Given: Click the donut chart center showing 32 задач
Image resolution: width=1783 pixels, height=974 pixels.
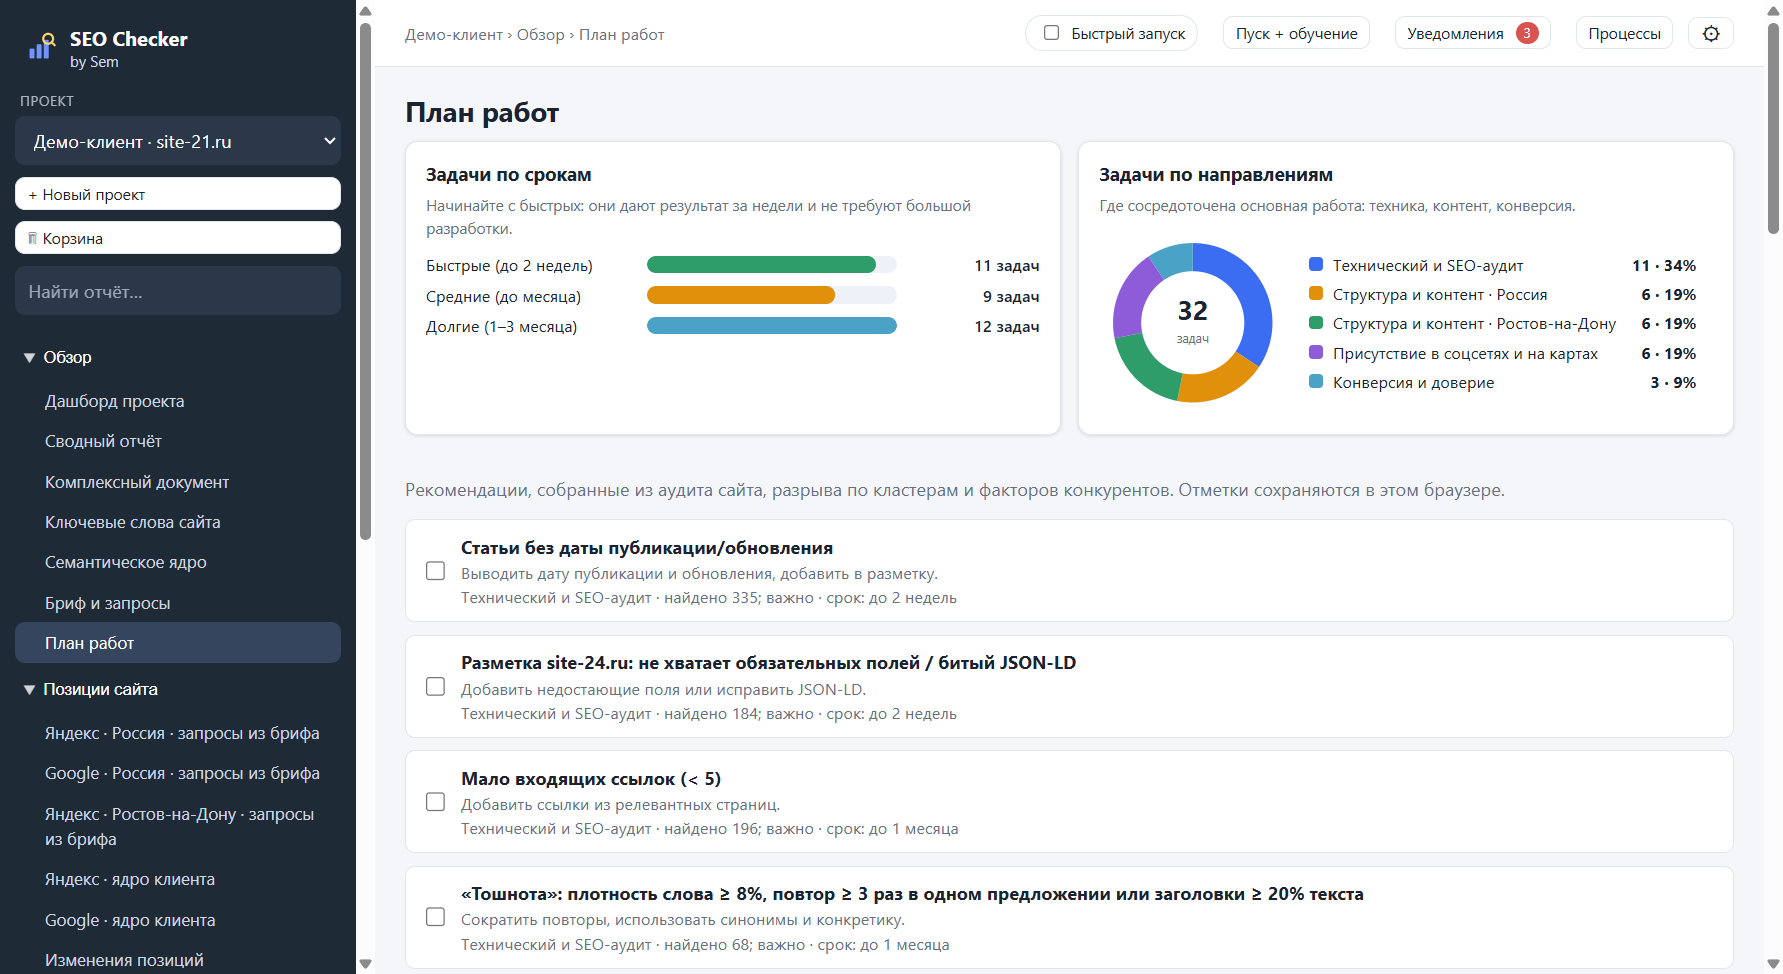Looking at the screenshot, I should tap(1192, 321).
